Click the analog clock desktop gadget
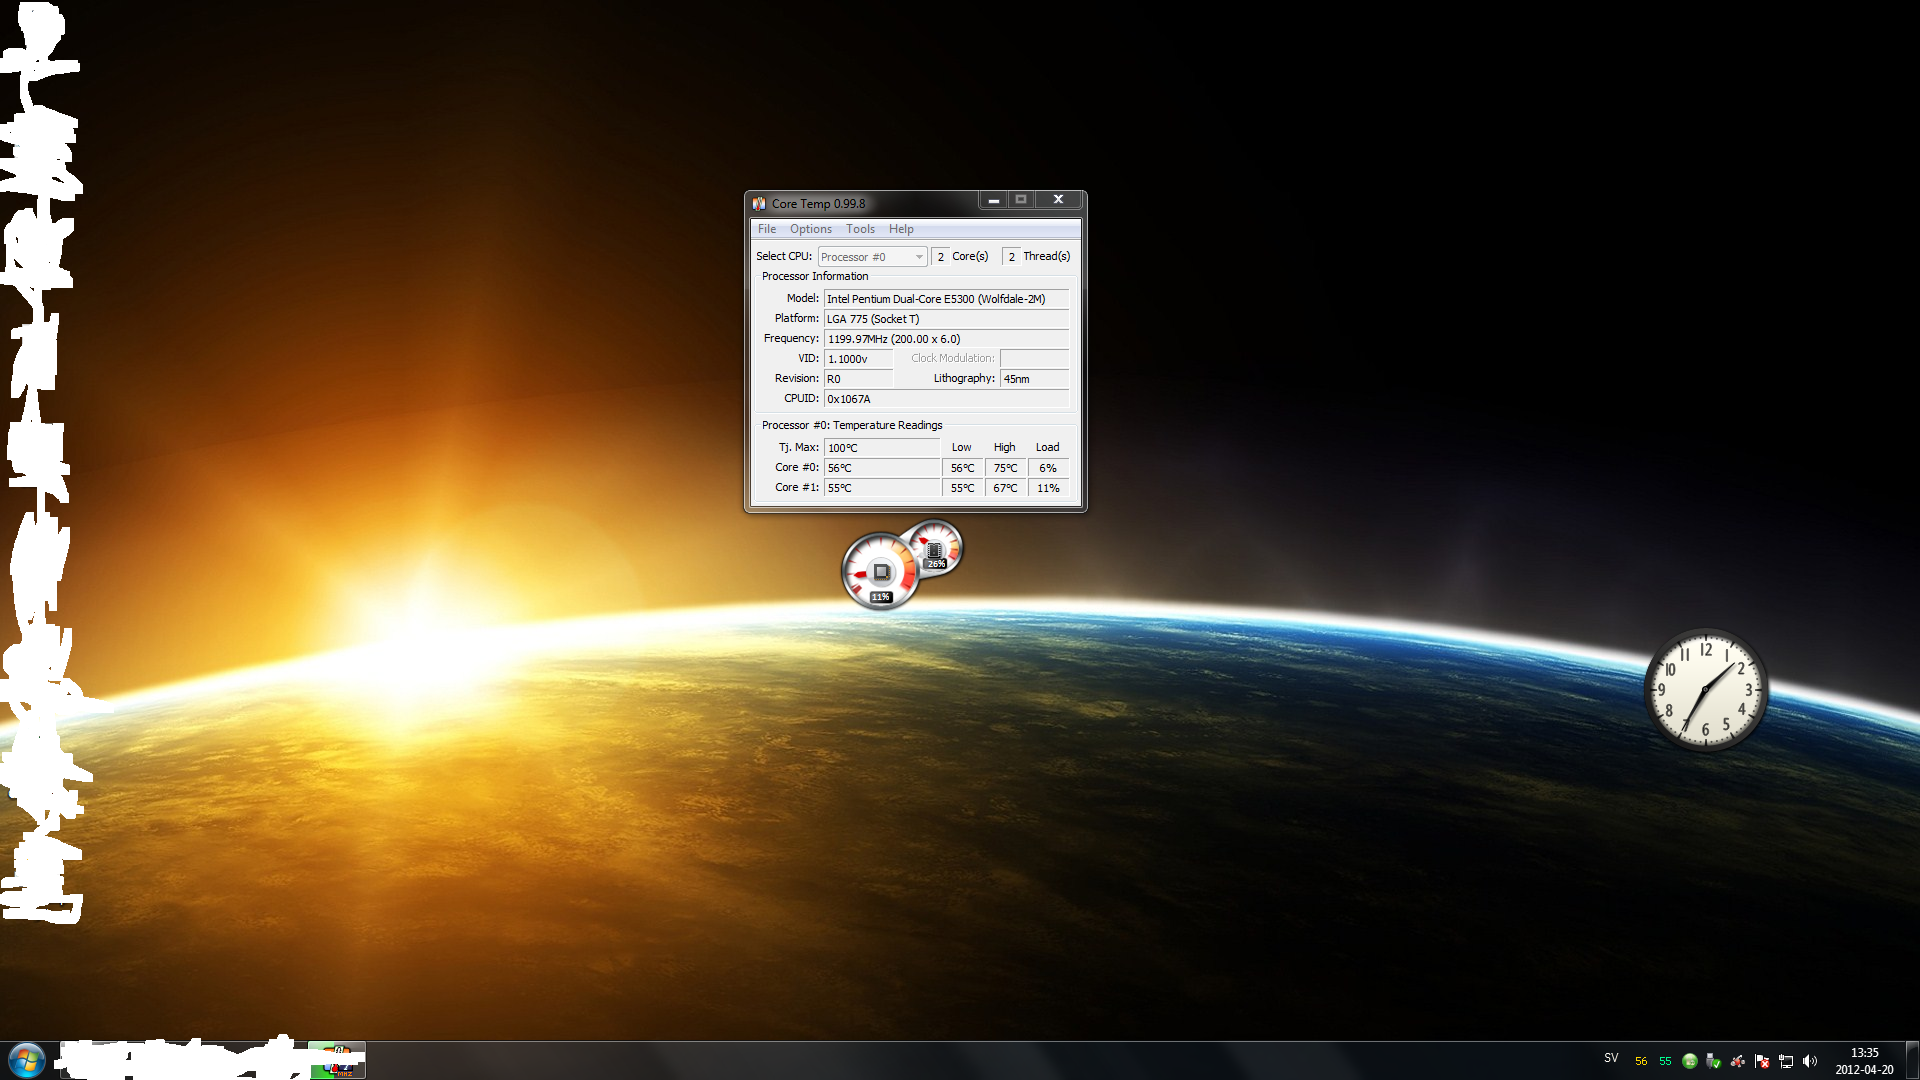Viewport: 1920px width, 1080px height. (x=1706, y=689)
